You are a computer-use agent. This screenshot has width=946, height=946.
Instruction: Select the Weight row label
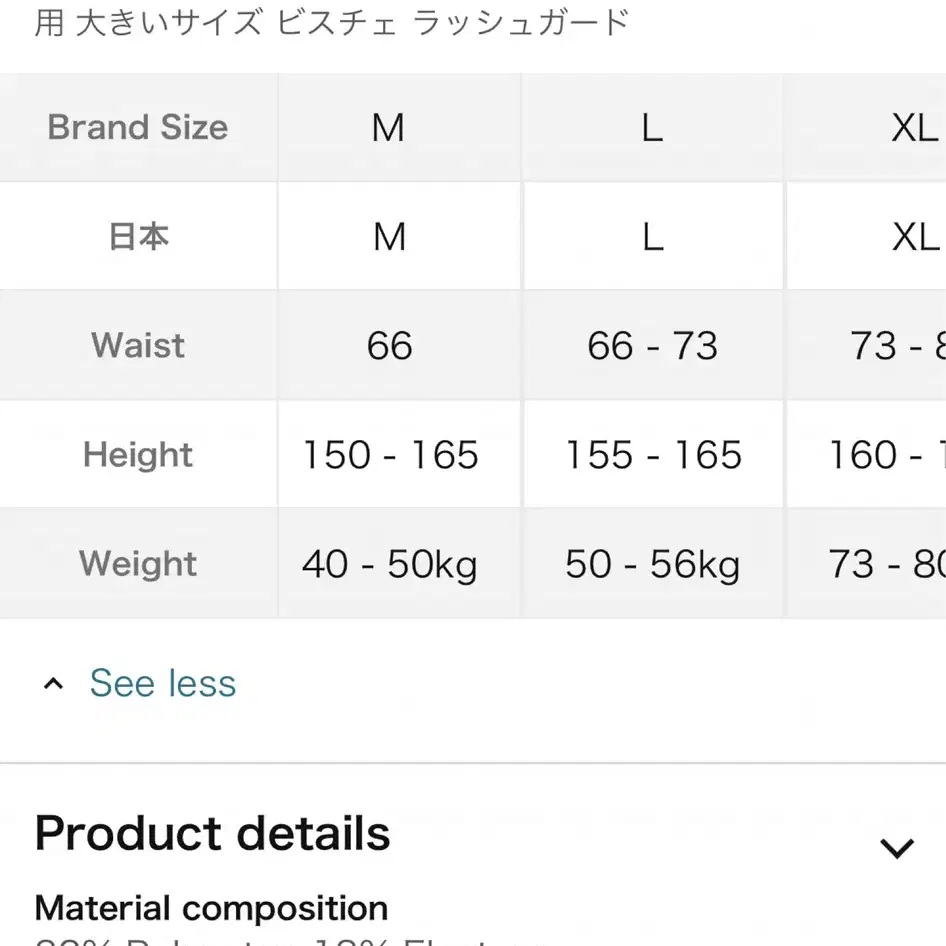138,563
